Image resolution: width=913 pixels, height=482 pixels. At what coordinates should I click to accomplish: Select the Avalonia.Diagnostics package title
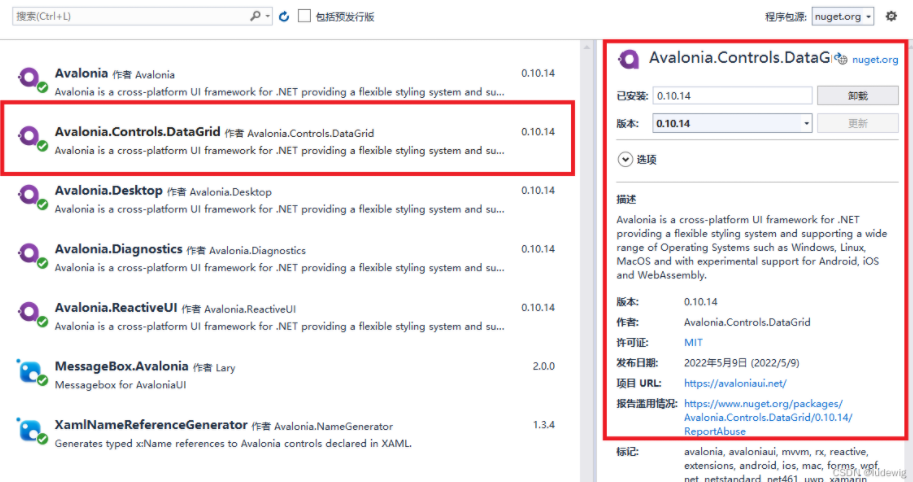click(x=119, y=249)
